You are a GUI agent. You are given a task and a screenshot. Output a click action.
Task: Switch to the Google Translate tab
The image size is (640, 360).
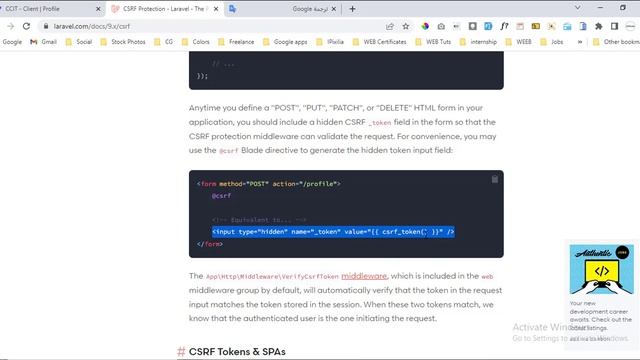282,9
